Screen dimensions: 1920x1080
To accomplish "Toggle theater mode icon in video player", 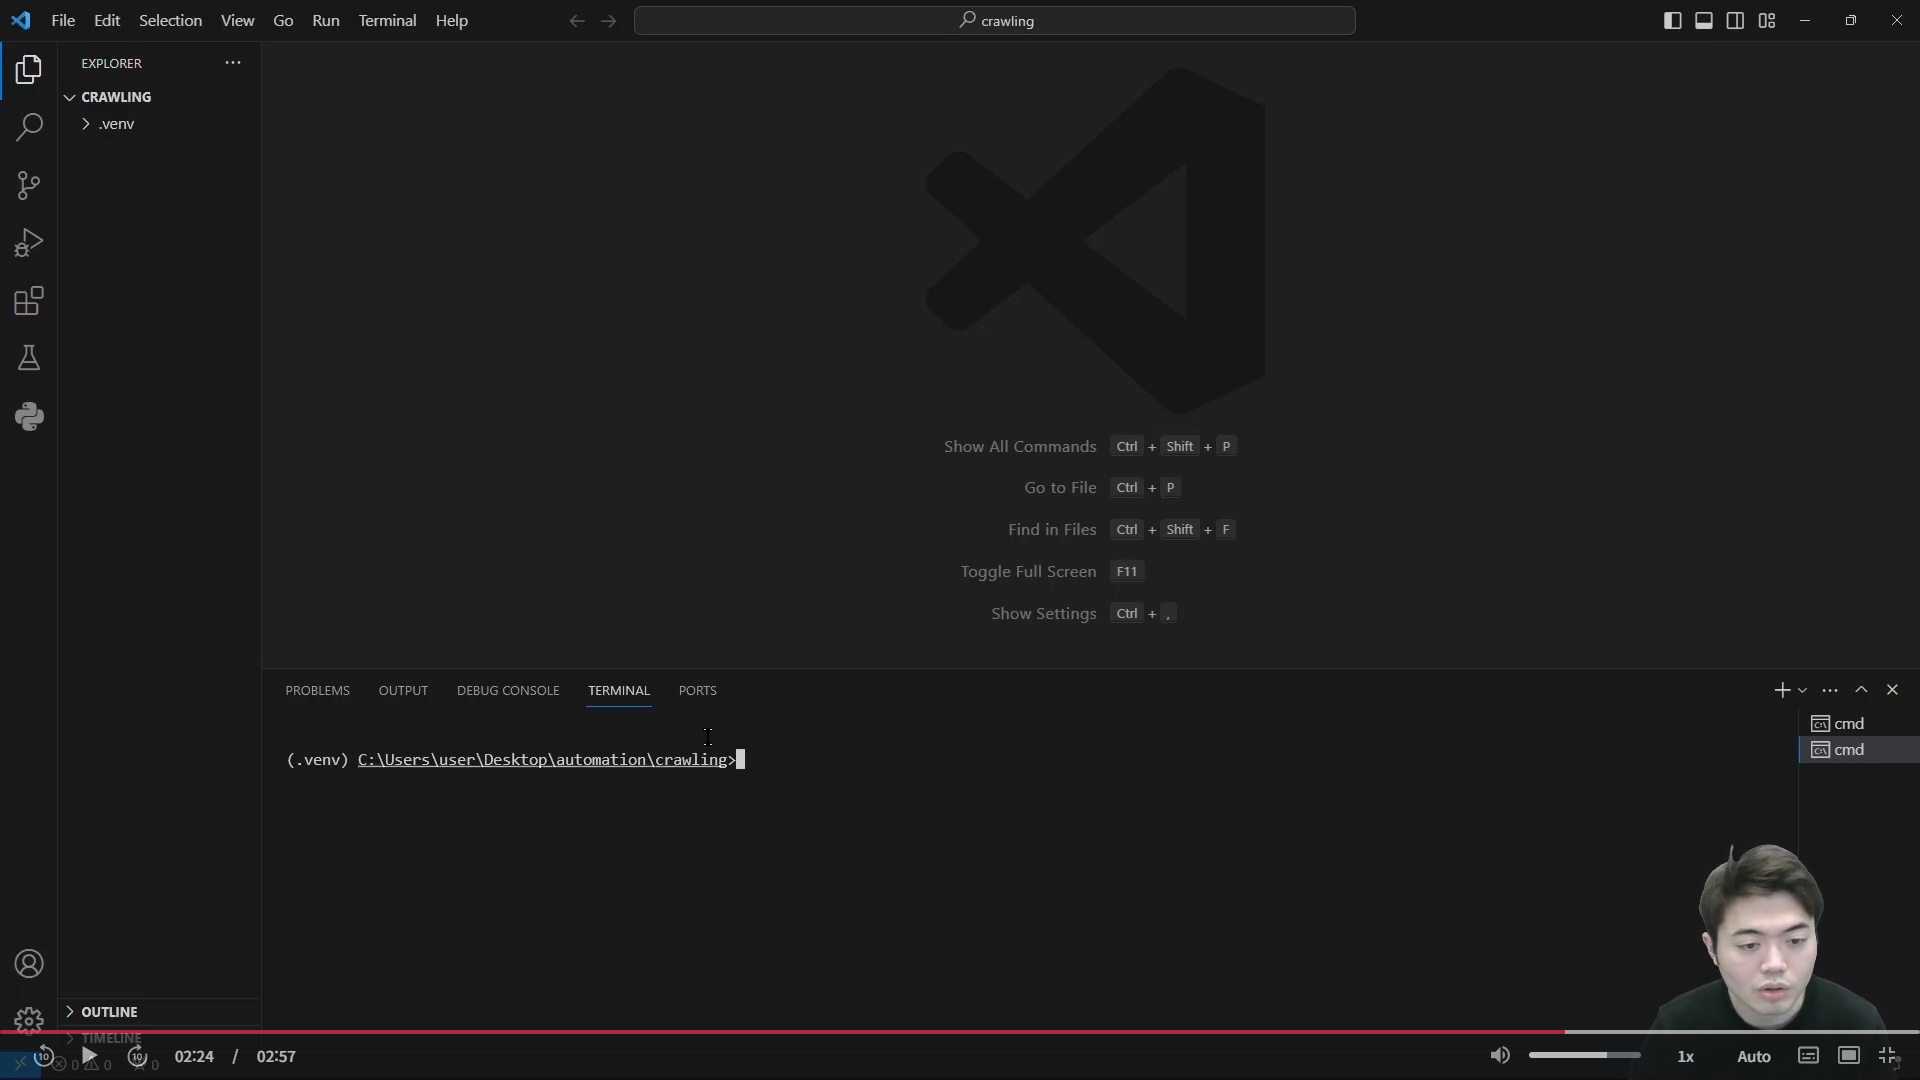I will [x=1849, y=1056].
